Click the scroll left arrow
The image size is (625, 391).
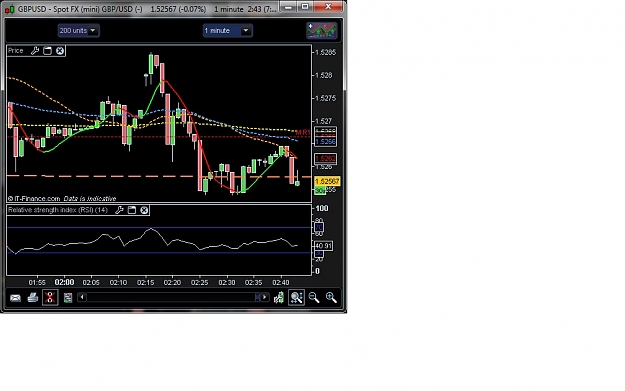(82, 297)
